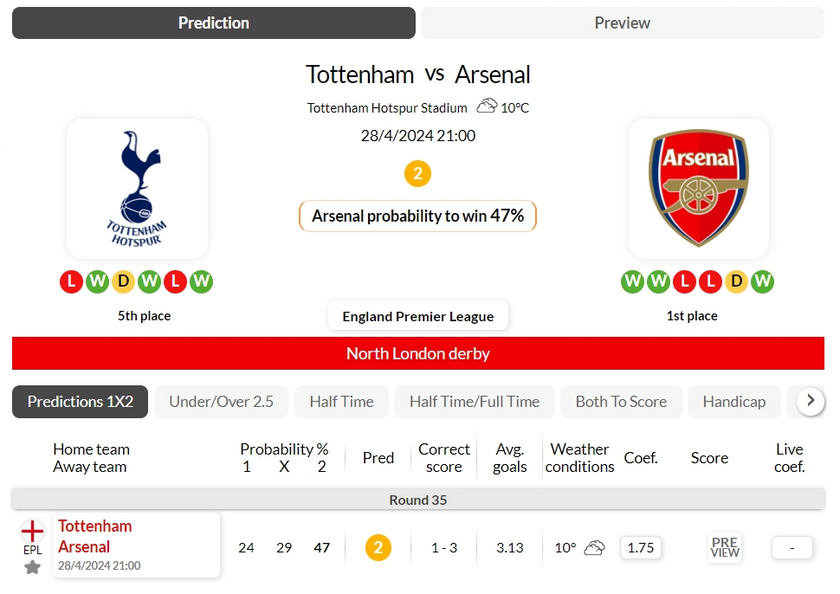
Task: Click the cloud icon in the Weather conditions column
Action: (594, 548)
